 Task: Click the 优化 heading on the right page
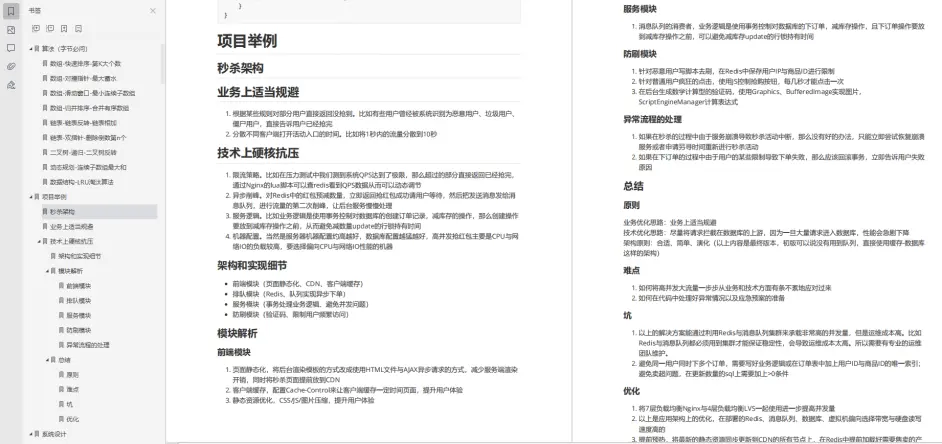click(631, 391)
